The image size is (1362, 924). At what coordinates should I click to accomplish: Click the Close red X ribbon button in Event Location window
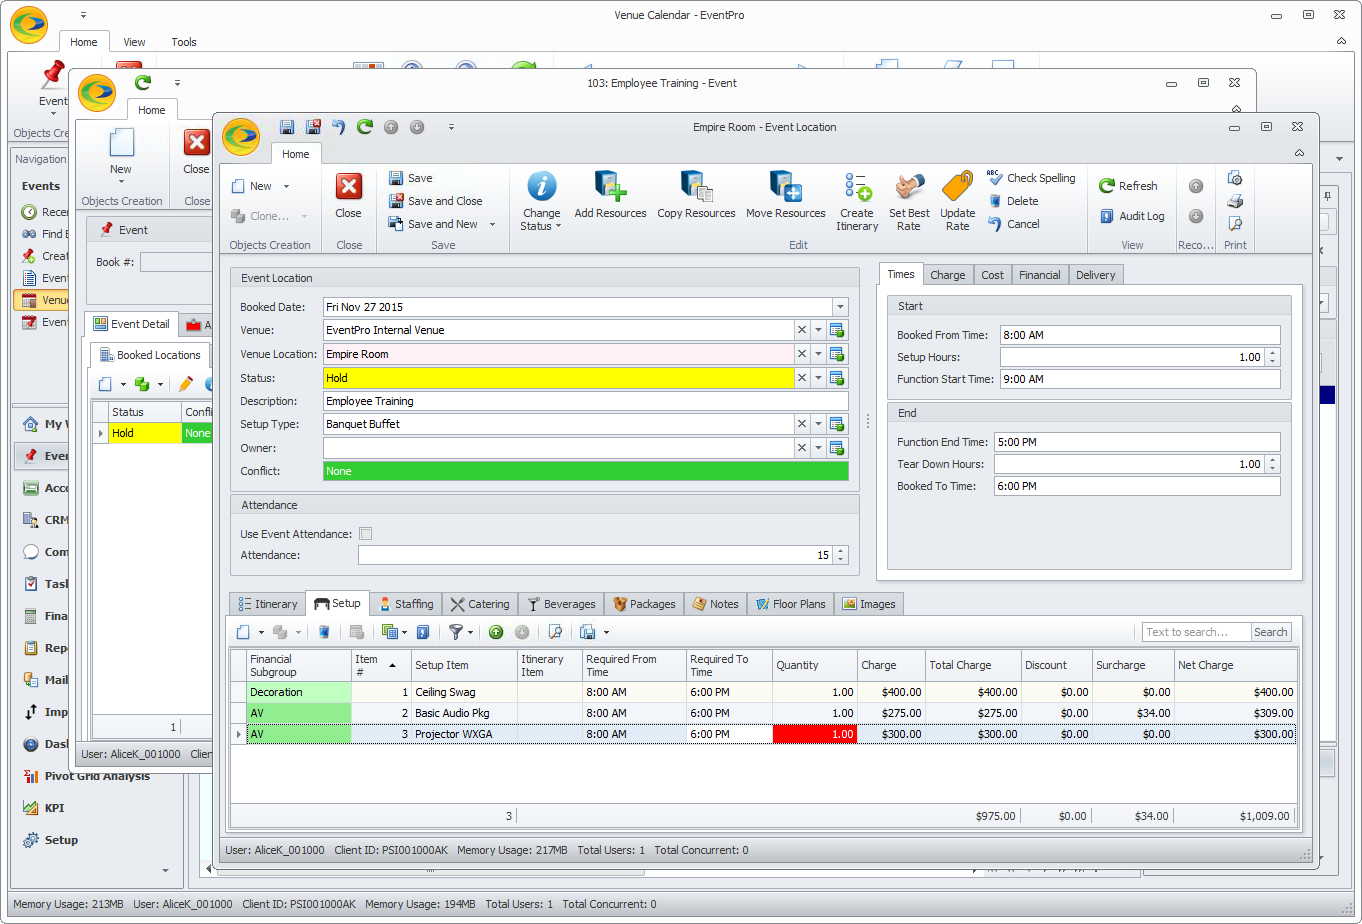point(349,195)
